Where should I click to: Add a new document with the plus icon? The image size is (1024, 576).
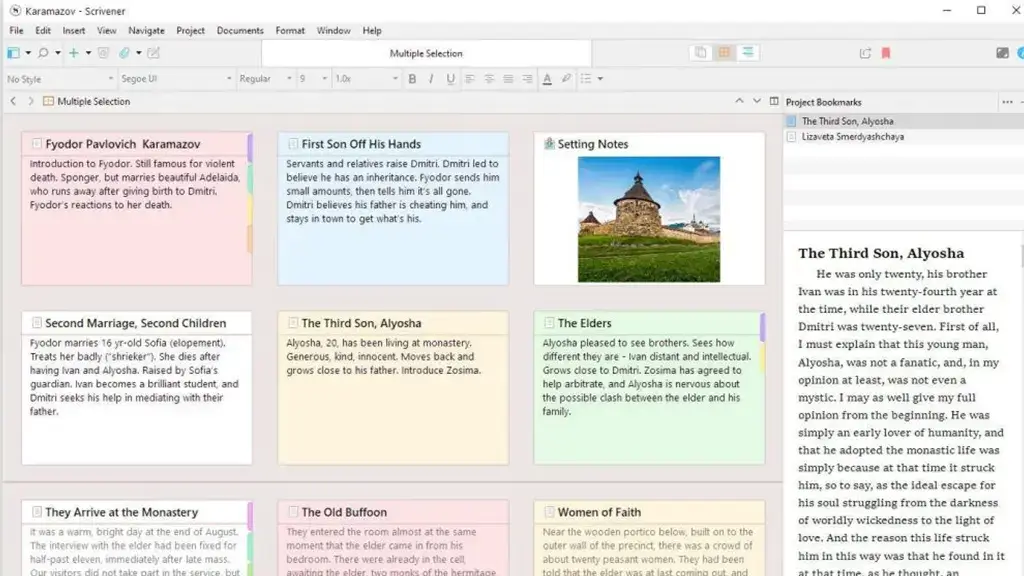click(73, 52)
